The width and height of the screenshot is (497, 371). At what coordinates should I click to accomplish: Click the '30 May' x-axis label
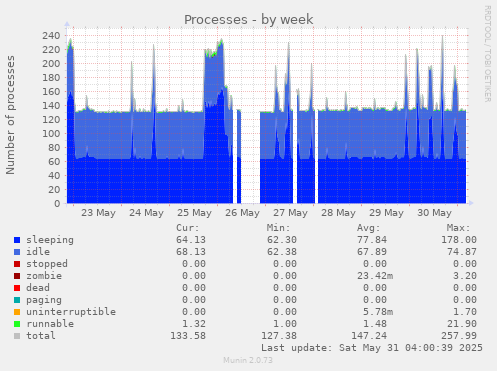coord(434,213)
